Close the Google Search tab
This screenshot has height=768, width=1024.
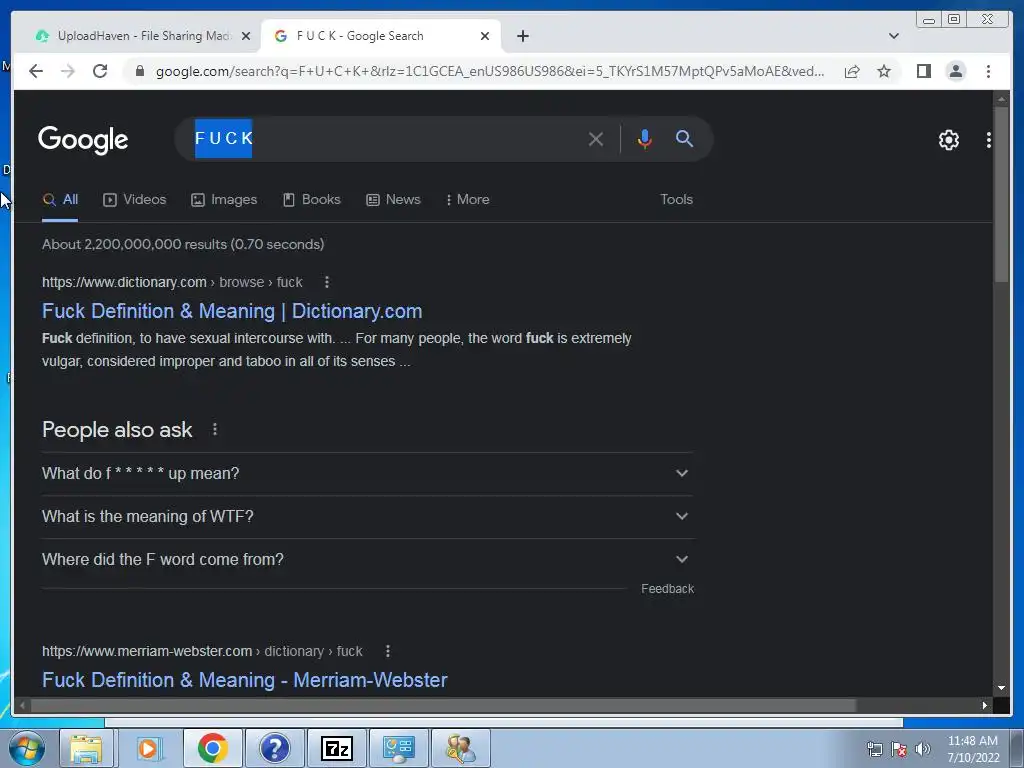485,36
